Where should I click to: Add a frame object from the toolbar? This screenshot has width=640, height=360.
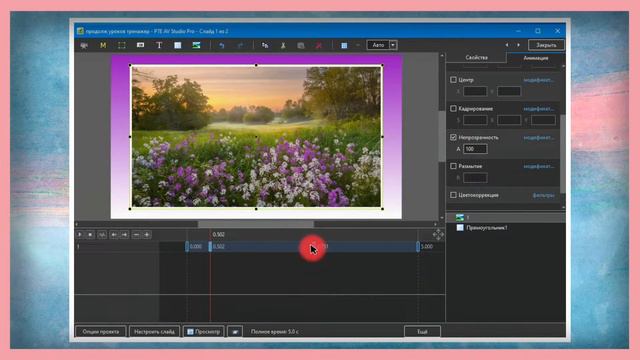click(122, 45)
